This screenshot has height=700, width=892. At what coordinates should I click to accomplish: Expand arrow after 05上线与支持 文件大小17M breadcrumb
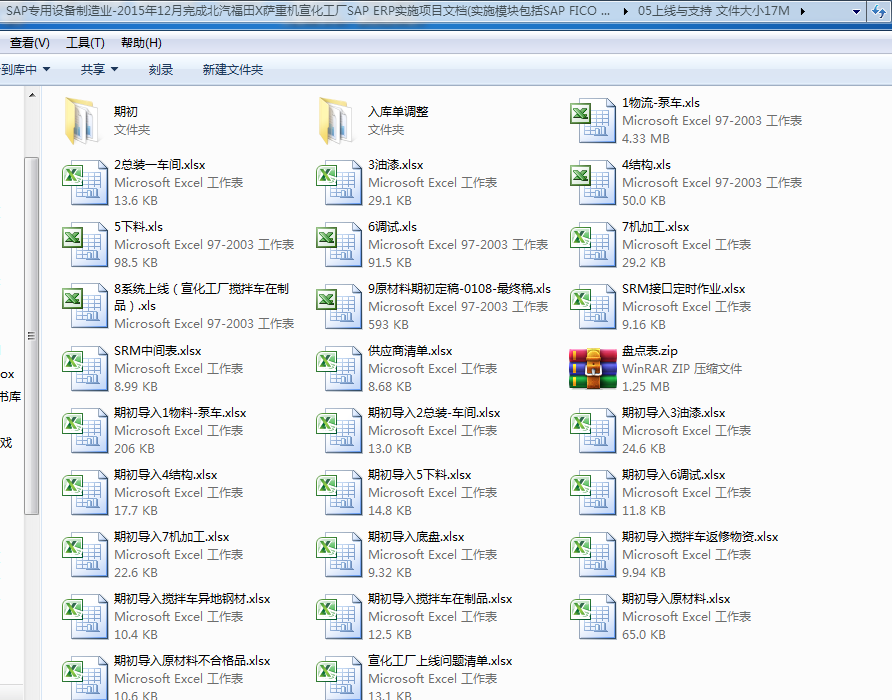coord(803,11)
